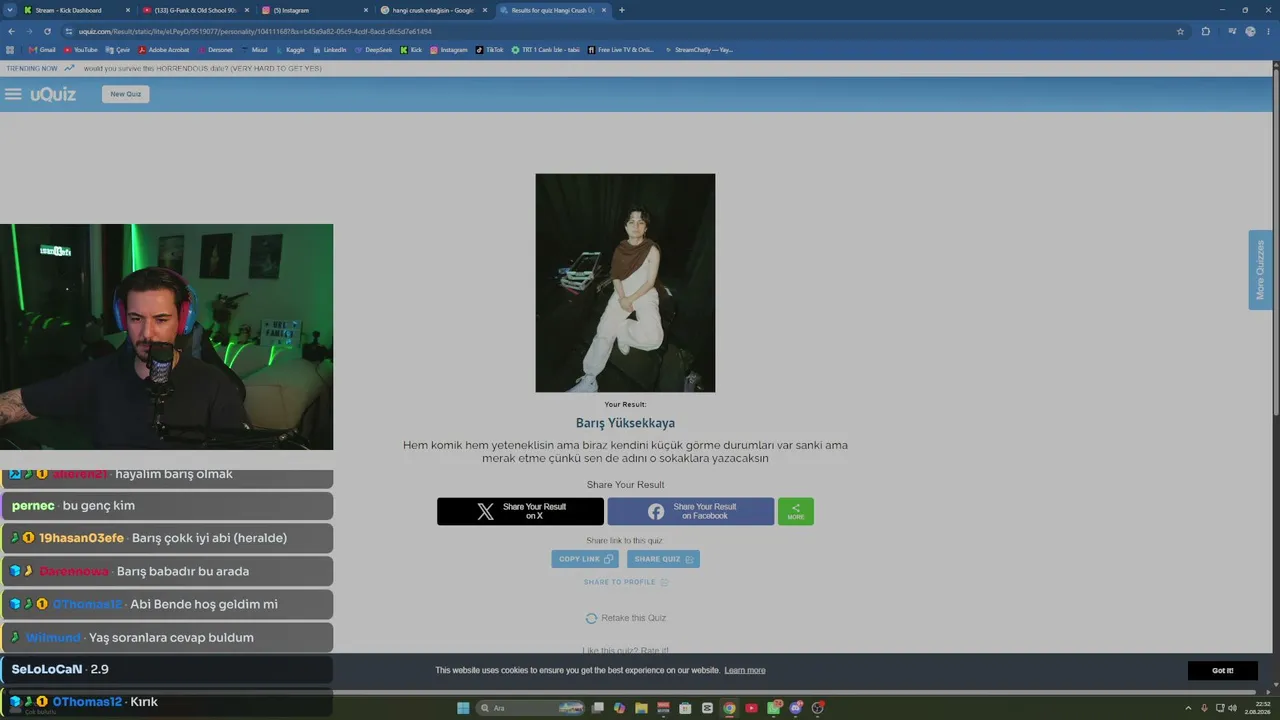Open the More Quizzes side tab
Screen dimensions: 1280x720
1260,270
